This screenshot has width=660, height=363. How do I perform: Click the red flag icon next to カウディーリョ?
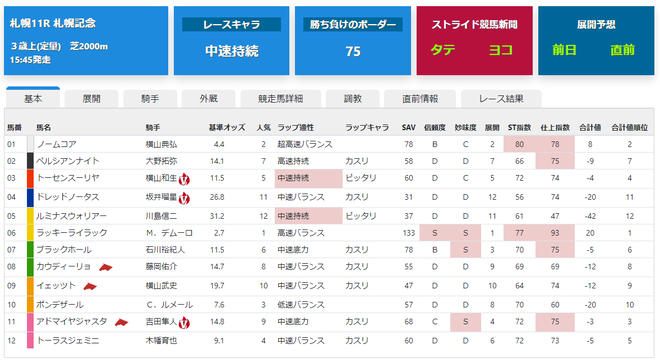[106, 267]
